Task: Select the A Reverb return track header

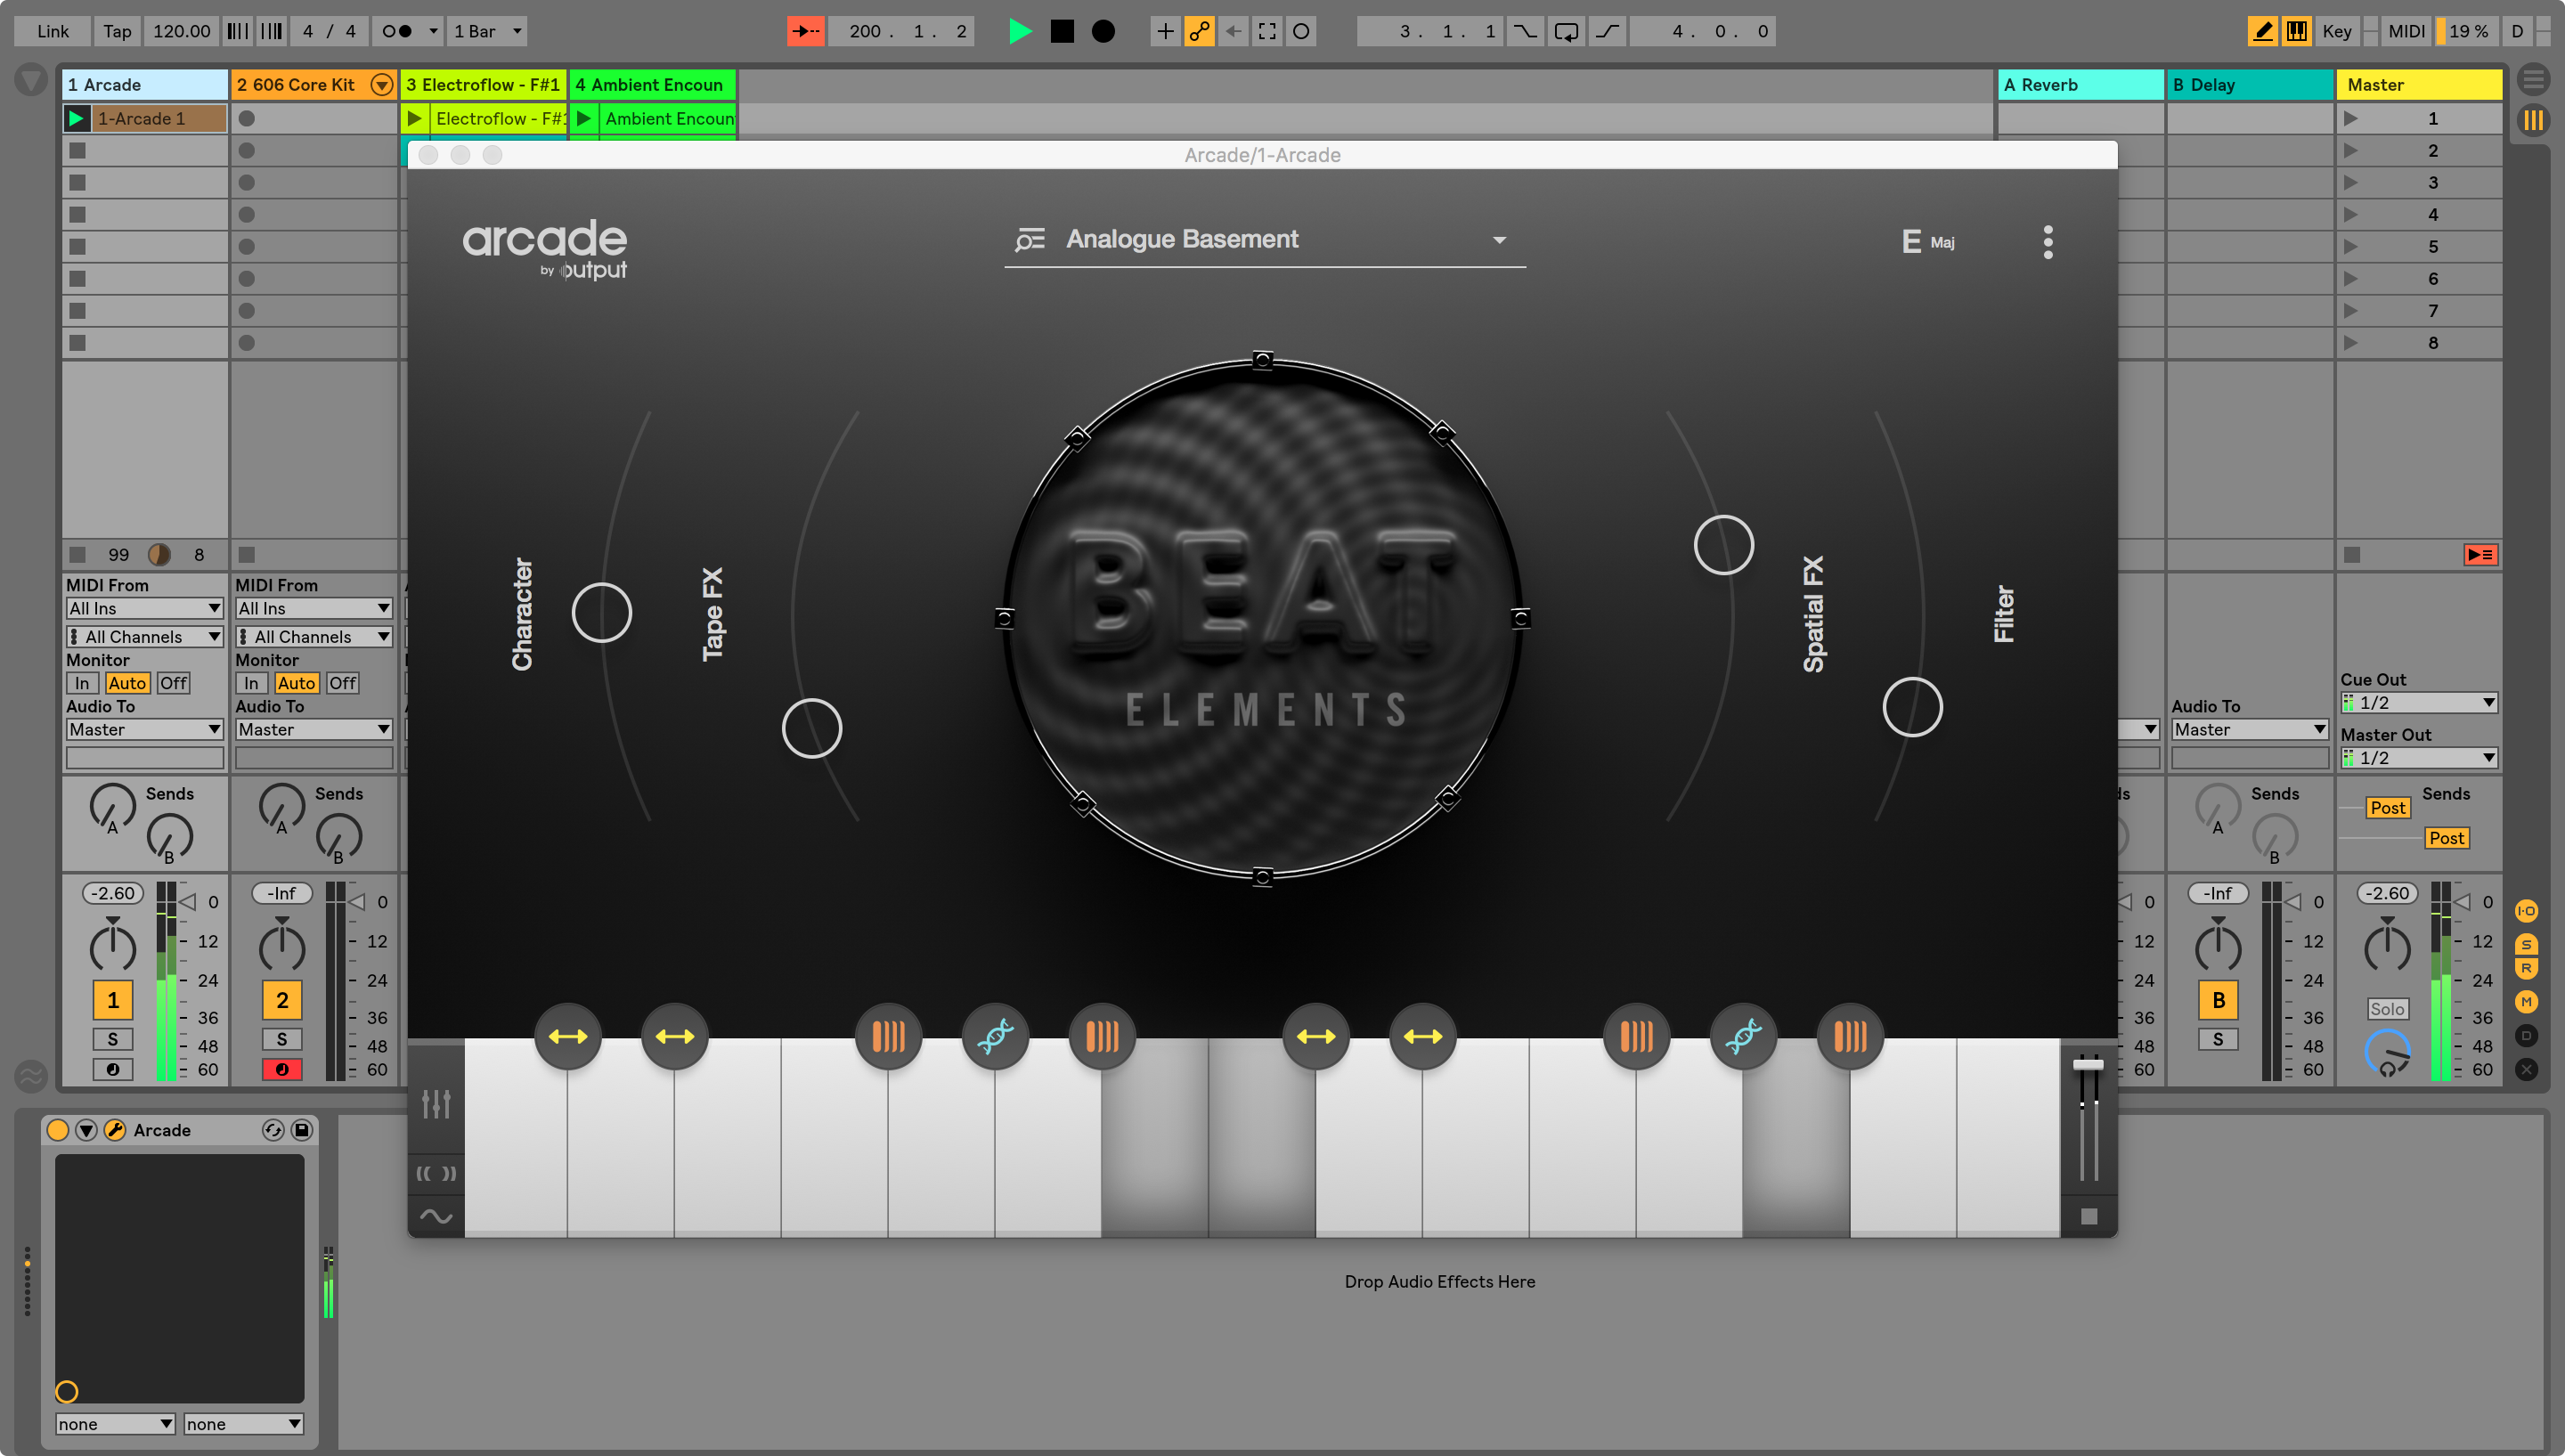Action: click(x=2078, y=84)
